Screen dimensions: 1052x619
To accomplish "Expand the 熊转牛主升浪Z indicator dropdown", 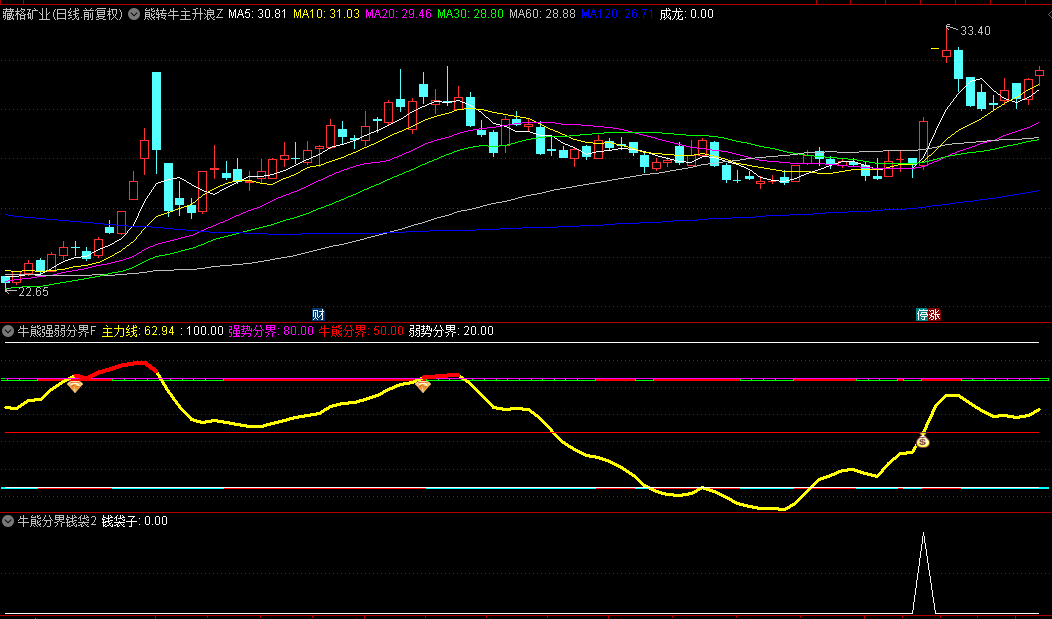I will [x=134, y=14].
